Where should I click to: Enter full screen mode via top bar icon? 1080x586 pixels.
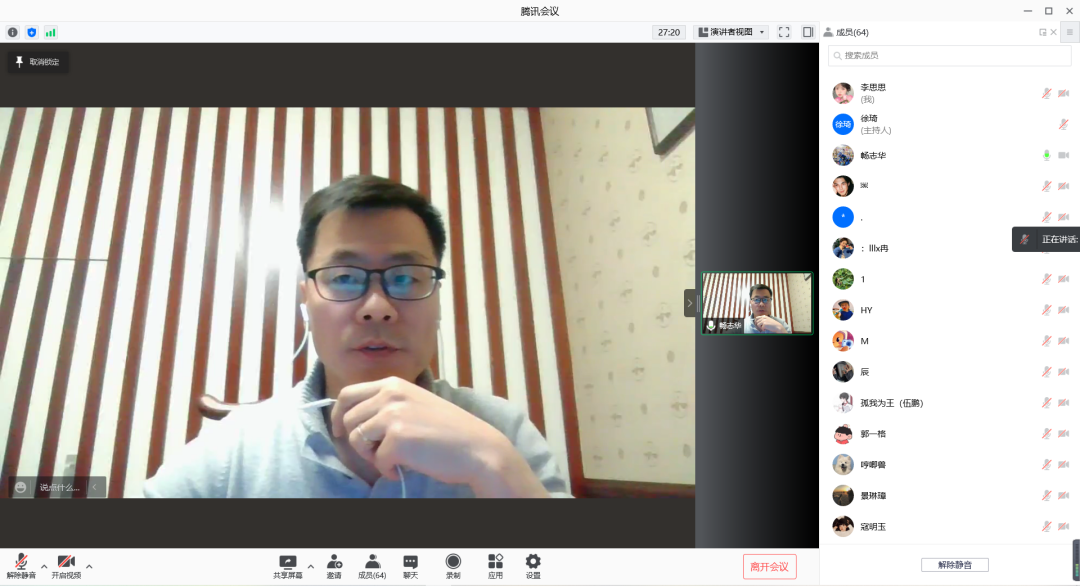(x=784, y=32)
